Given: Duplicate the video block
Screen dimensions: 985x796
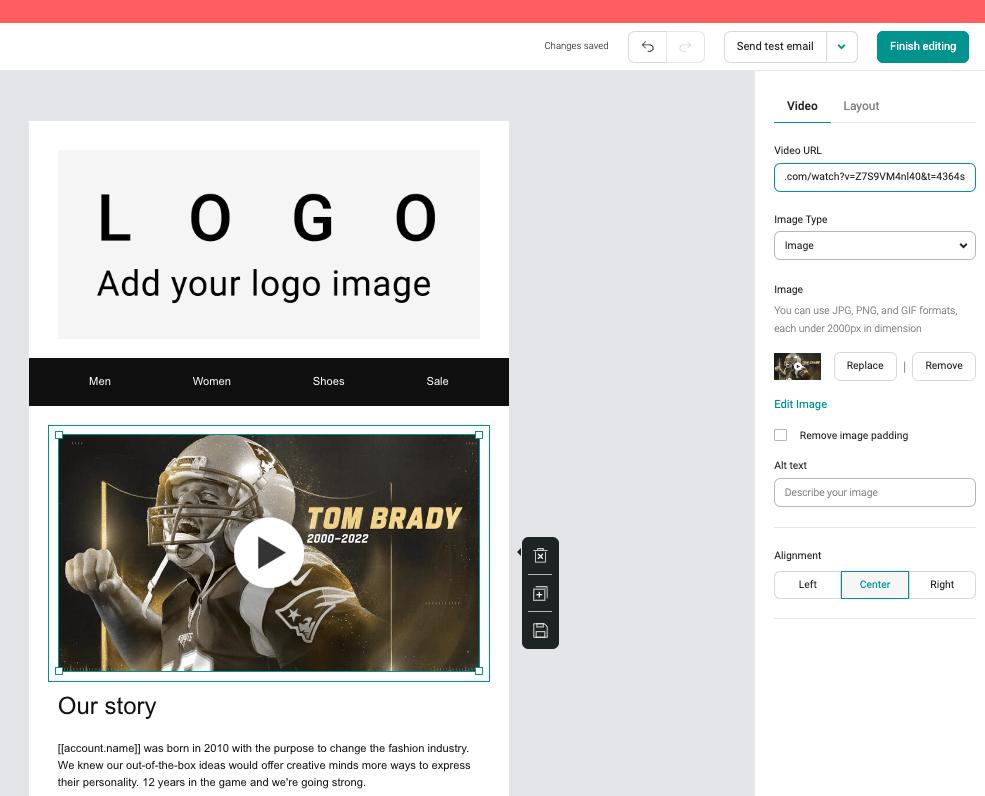Looking at the screenshot, I should point(540,592).
